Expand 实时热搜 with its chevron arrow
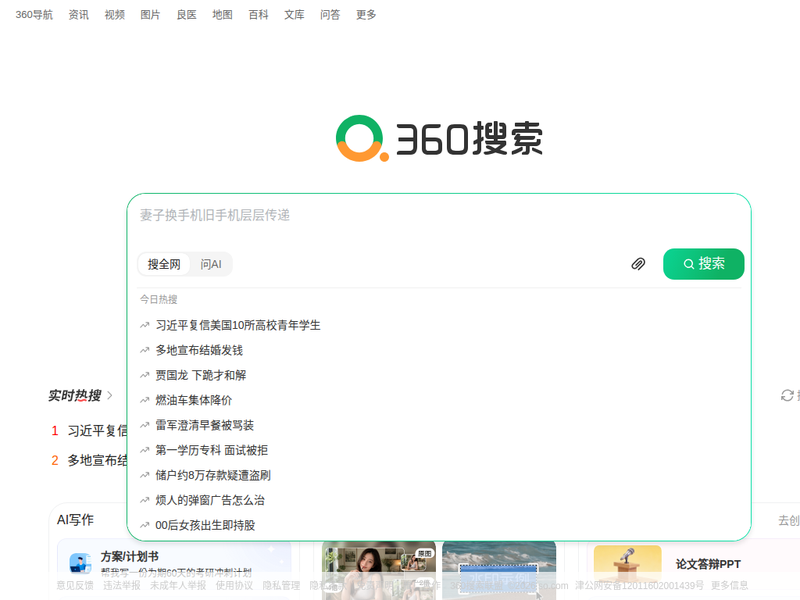Viewport: 800px width, 600px height. (109, 395)
